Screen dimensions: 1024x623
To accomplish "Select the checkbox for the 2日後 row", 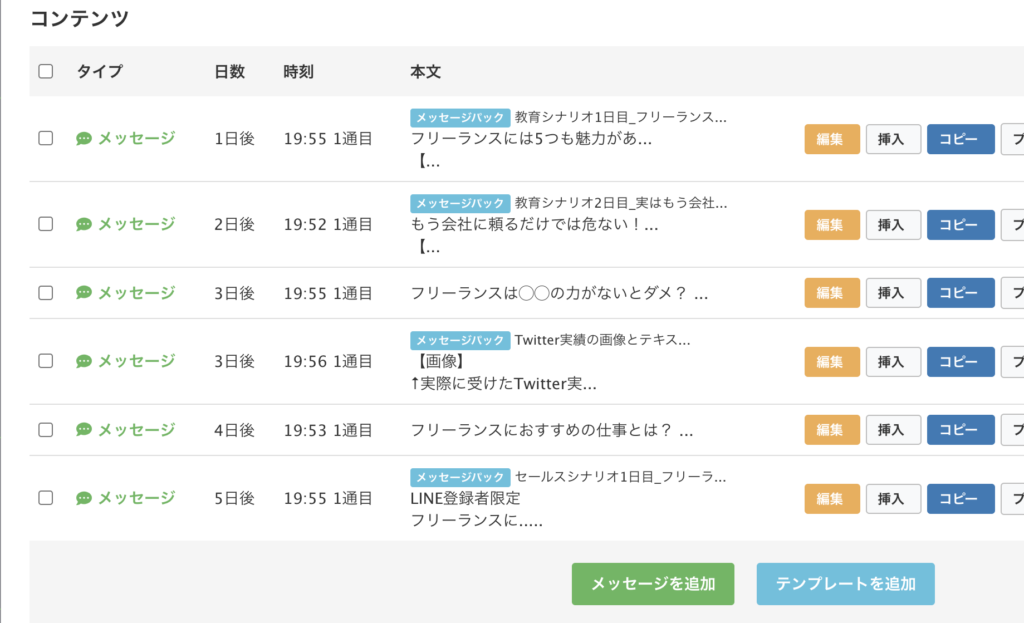I will coord(45,224).
